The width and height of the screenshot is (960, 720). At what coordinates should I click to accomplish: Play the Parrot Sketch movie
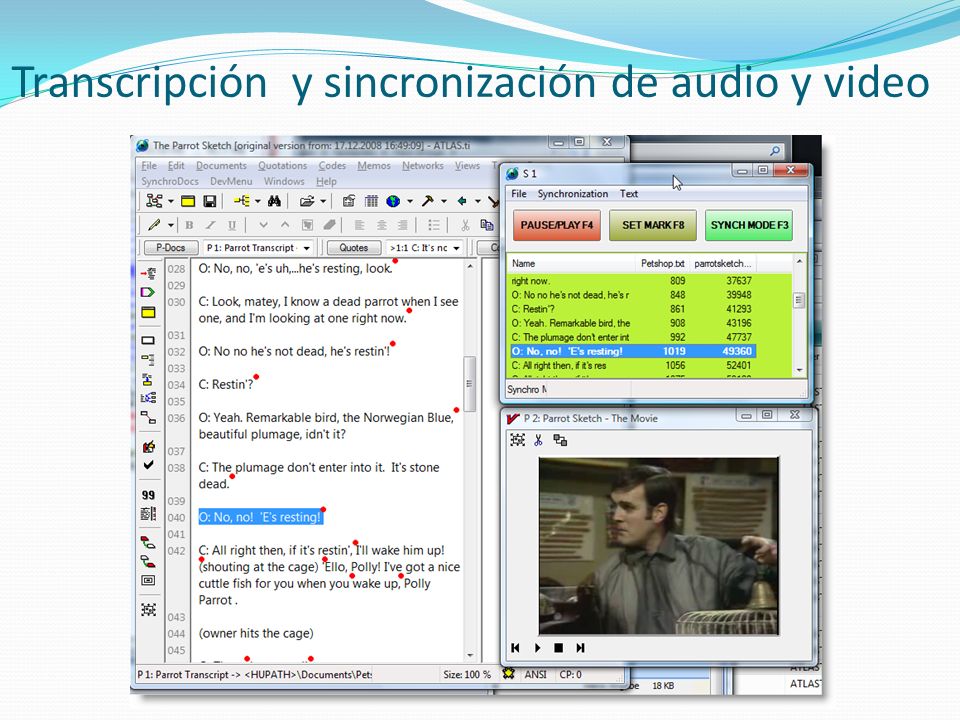click(x=538, y=648)
